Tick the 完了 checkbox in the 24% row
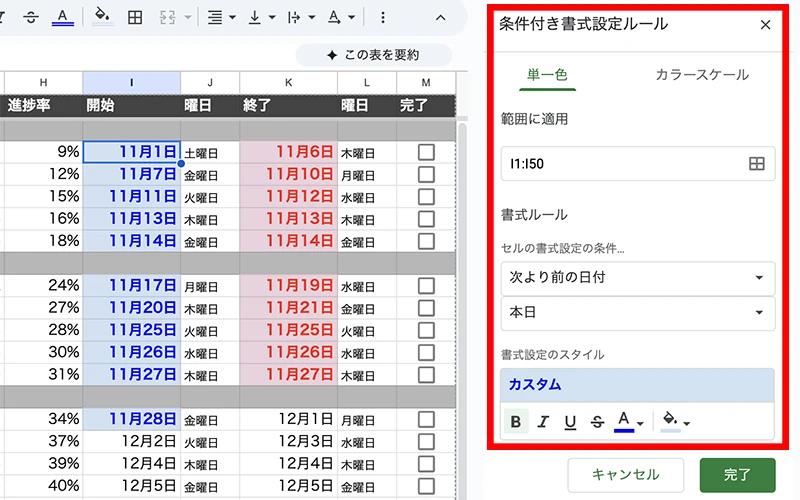The image size is (800, 500). (426, 285)
